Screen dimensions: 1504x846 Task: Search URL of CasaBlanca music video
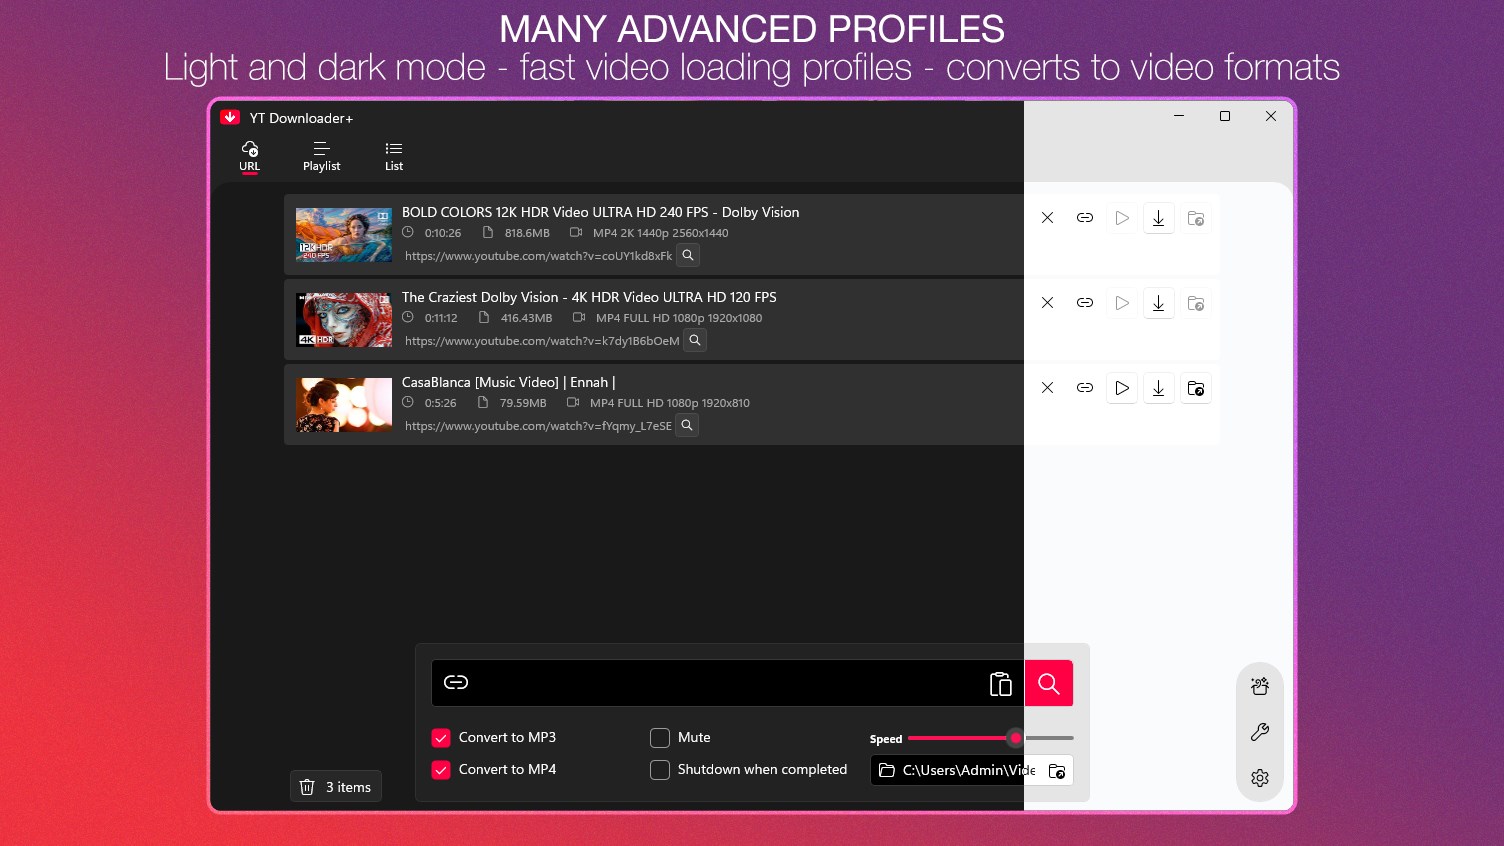click(687, 425)
